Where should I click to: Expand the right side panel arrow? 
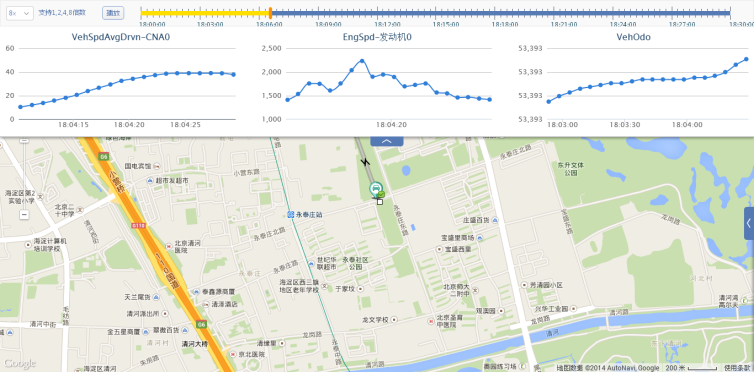(749, 223)
